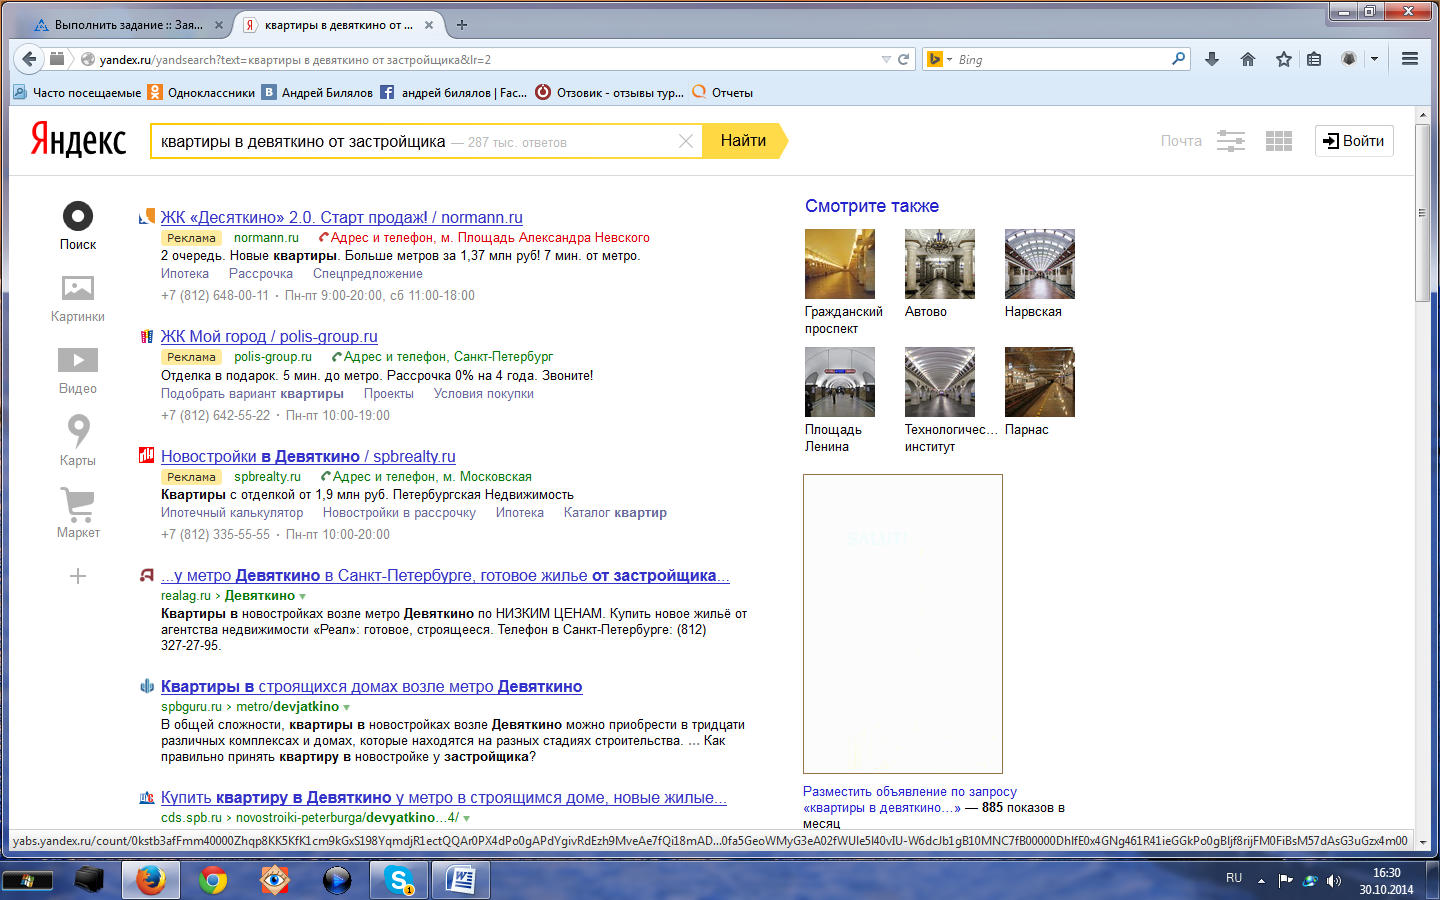This screenshot has width=1440, height=900.
Task: Open Ипотечный калькулятор sitelink
Action: (232, 512)
